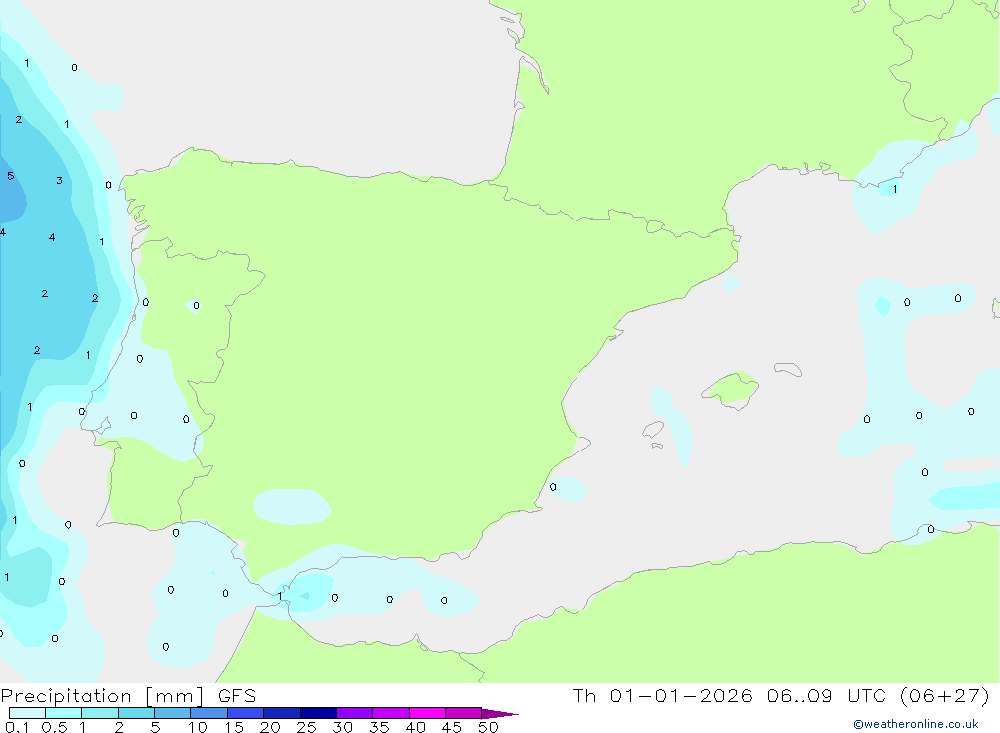Click the Menorca island outline
Screen dimensions: 1000x733
pos(788,369)
